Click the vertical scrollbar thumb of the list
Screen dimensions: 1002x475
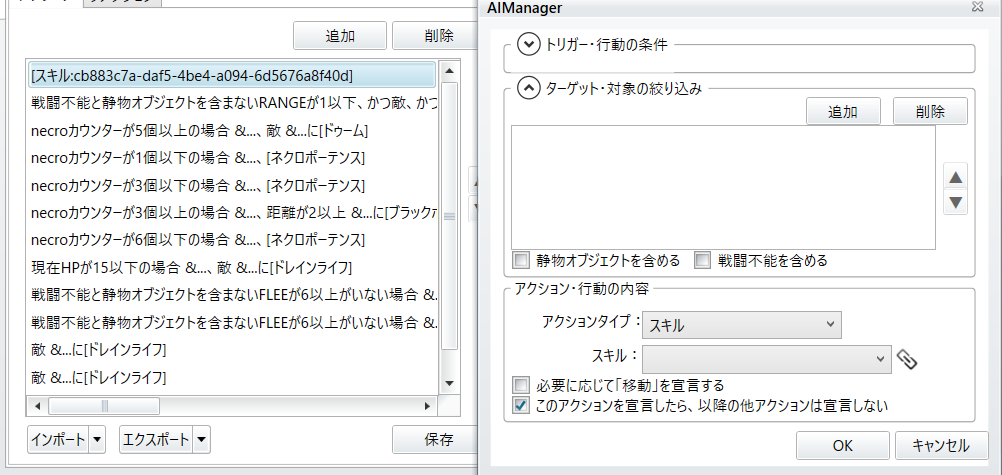tap(449, 215)
